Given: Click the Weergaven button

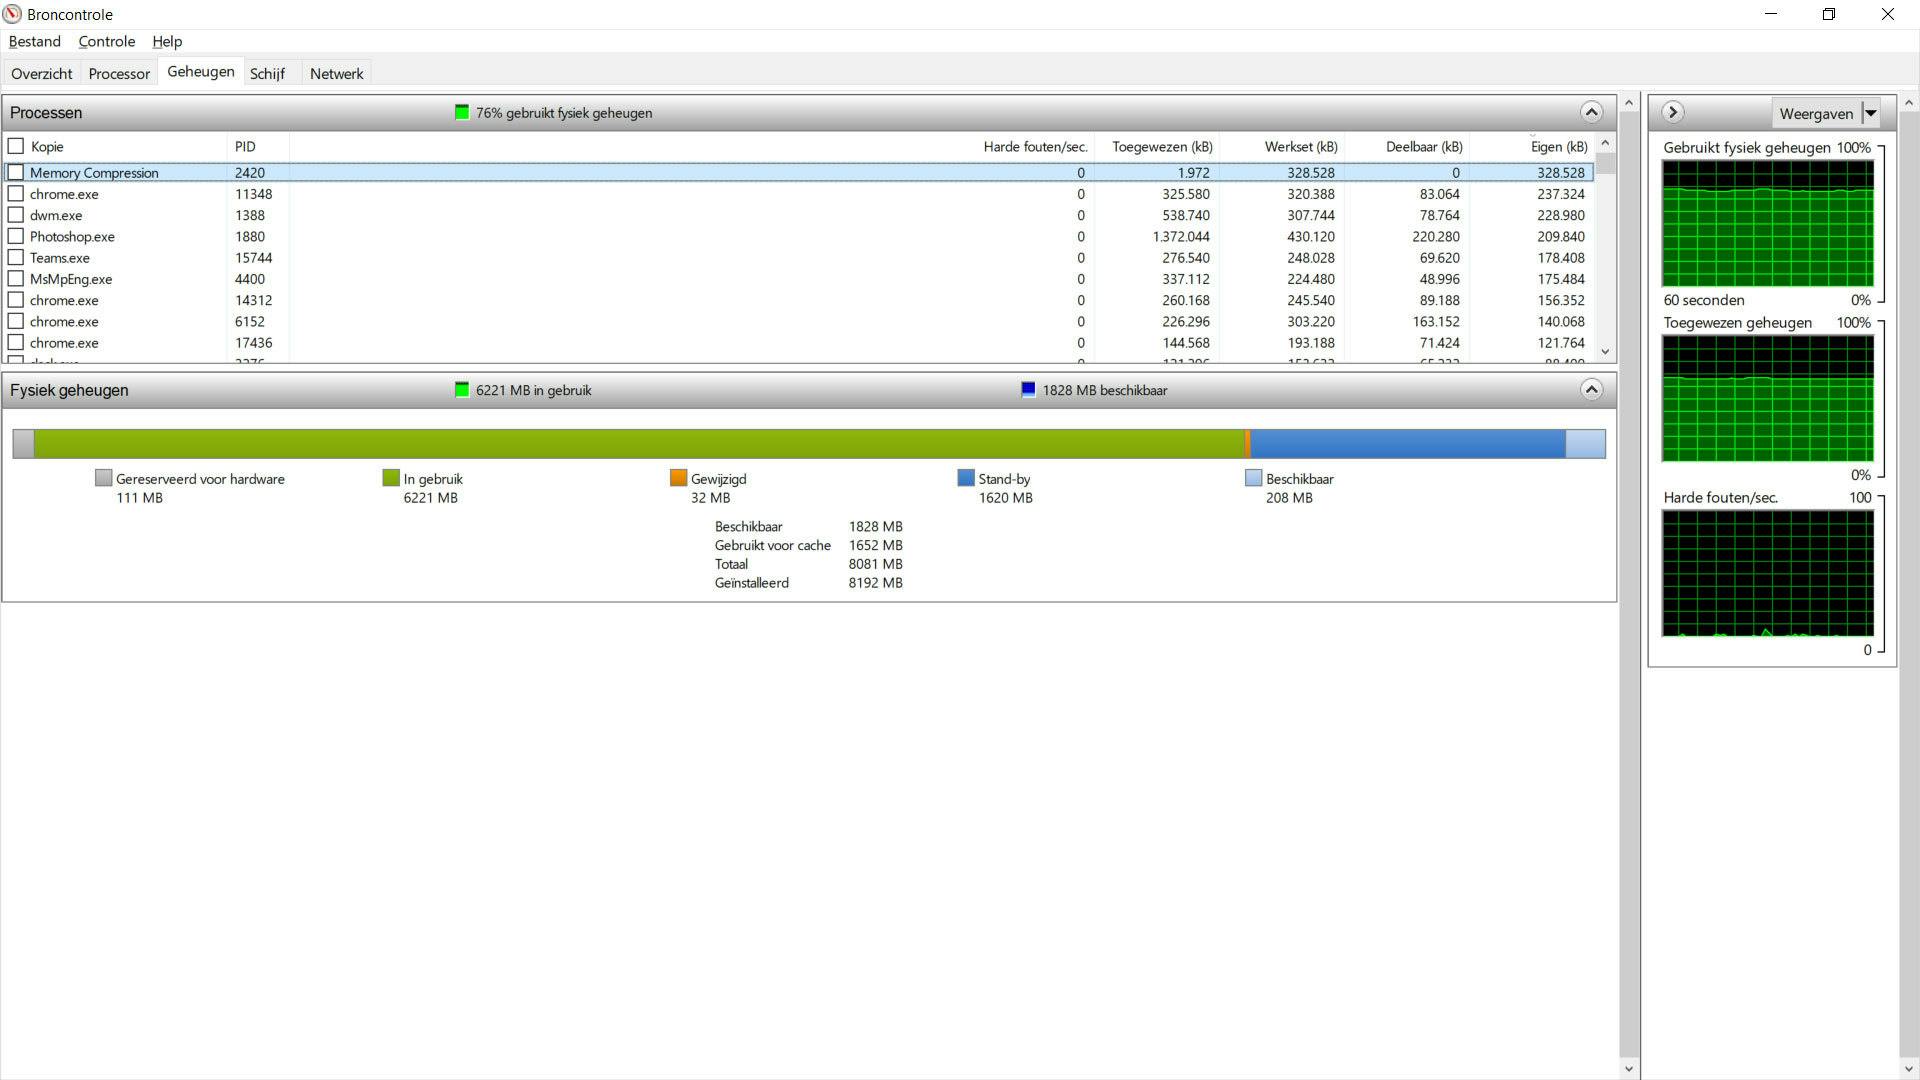Looking at the screenshot, I should point(1815,113).
